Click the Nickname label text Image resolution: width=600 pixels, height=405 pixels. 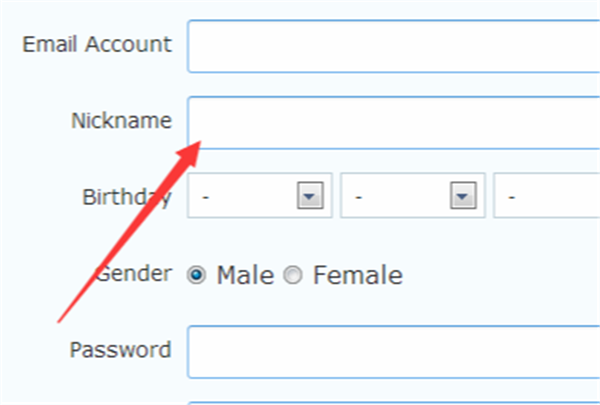pos(121,121)
